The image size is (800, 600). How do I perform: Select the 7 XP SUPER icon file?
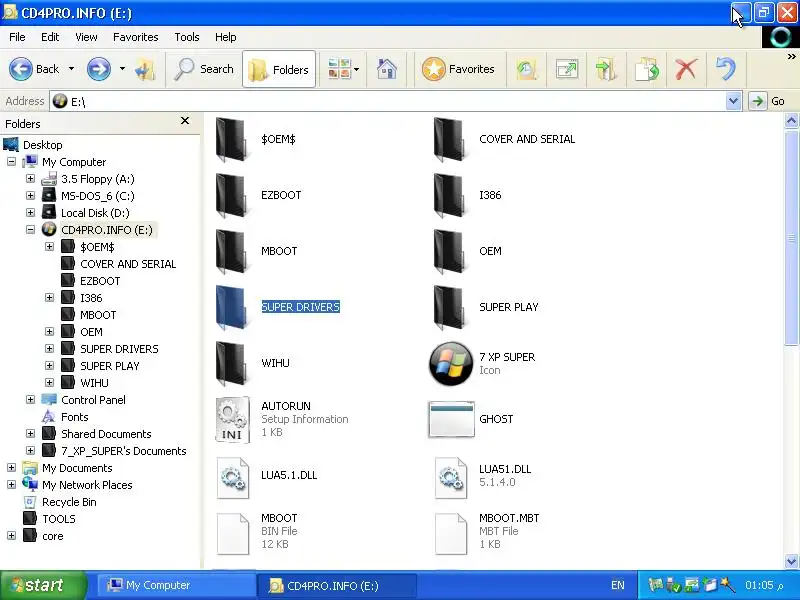click(x=451, y=364)
